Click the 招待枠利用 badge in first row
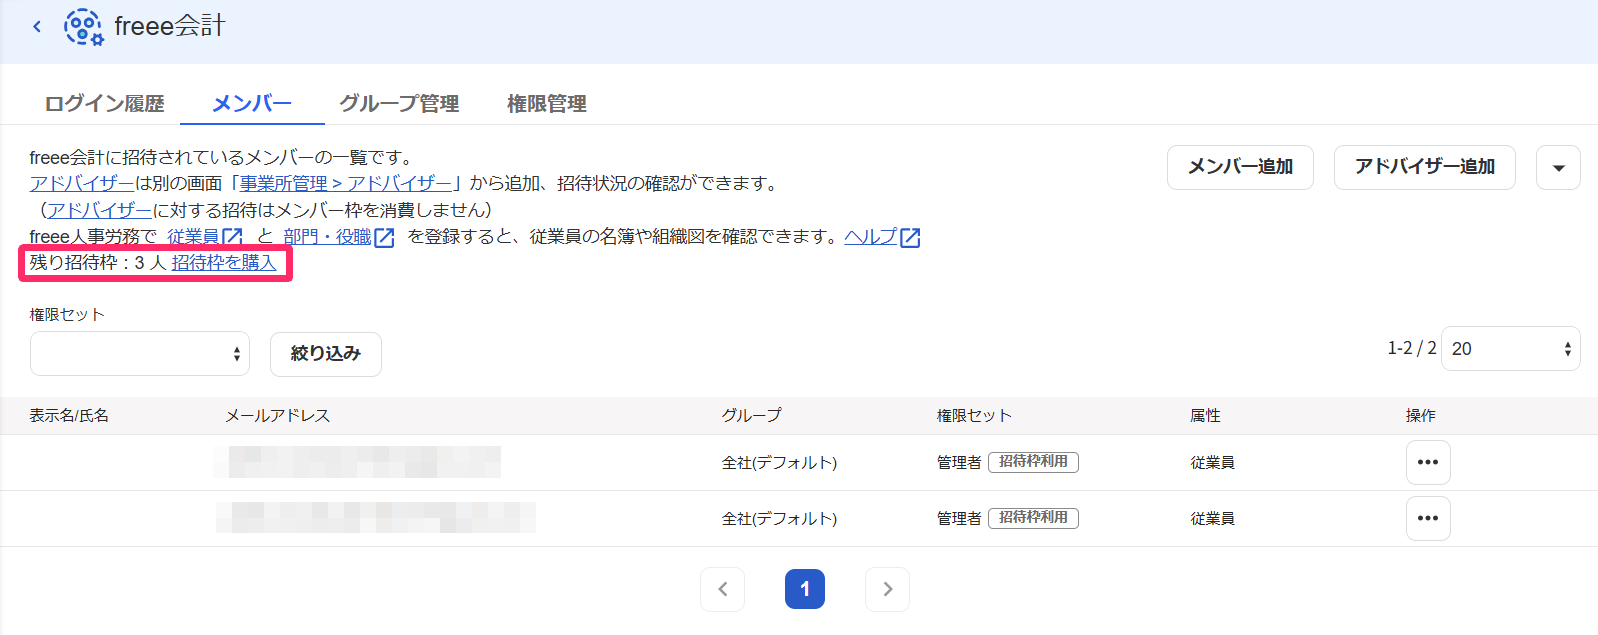Viewport: 1598px width, 635px height. (1033, 462)
